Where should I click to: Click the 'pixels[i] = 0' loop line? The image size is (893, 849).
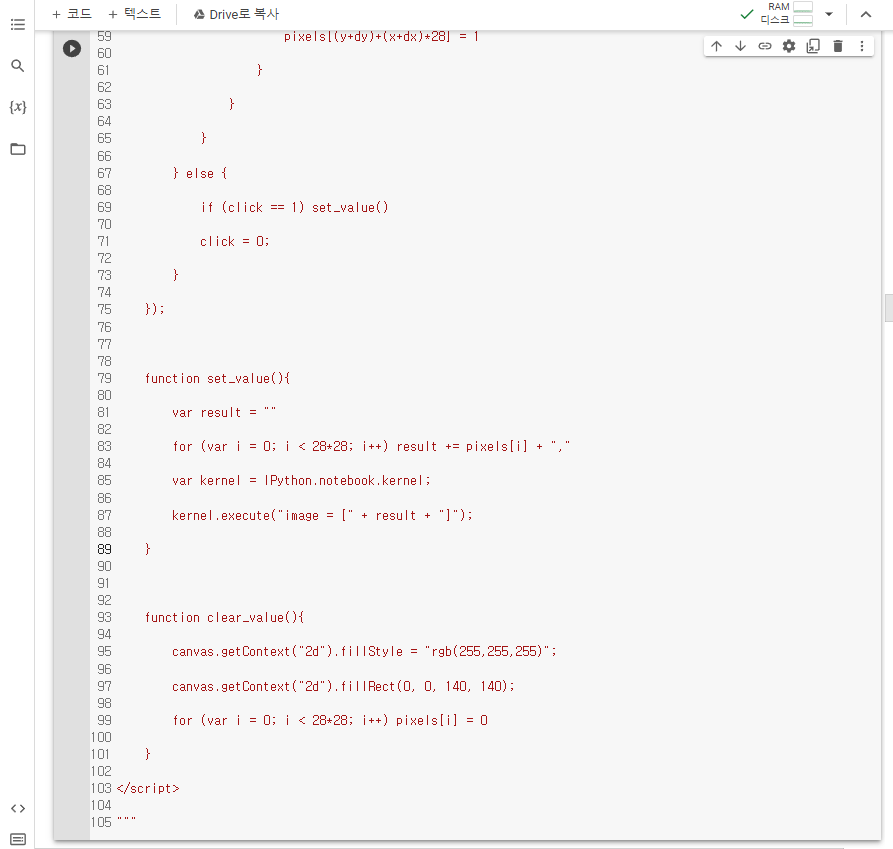pos(330,720)
